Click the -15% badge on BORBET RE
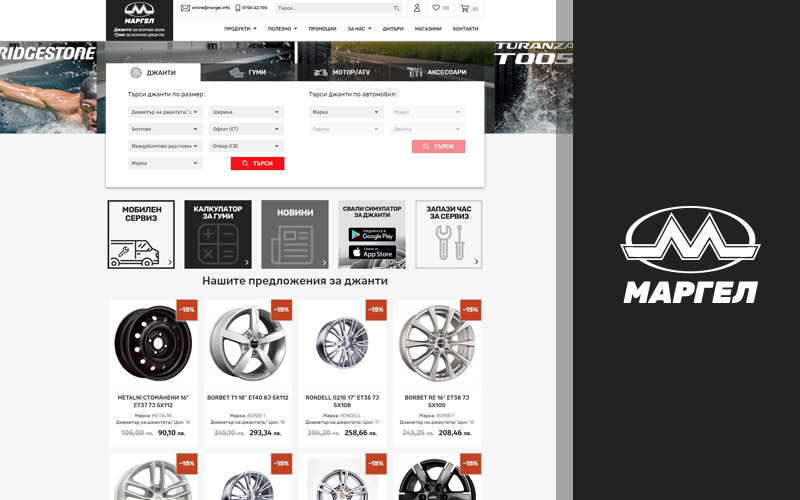 pyautogui.click(x=470, y=310)
